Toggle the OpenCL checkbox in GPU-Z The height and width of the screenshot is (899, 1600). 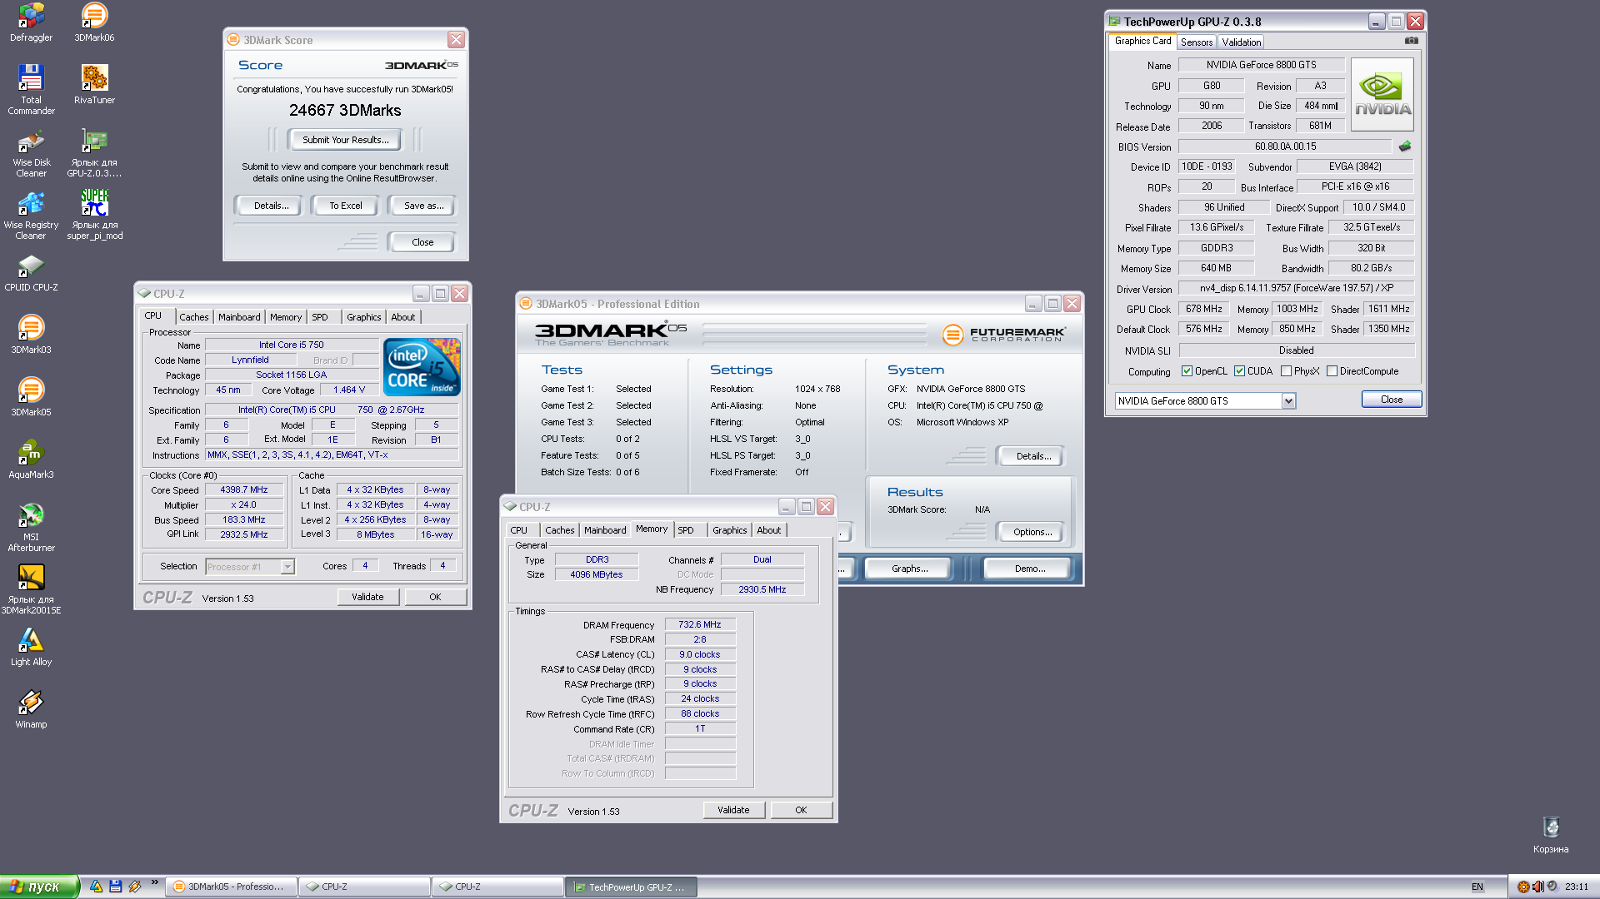1187,371
